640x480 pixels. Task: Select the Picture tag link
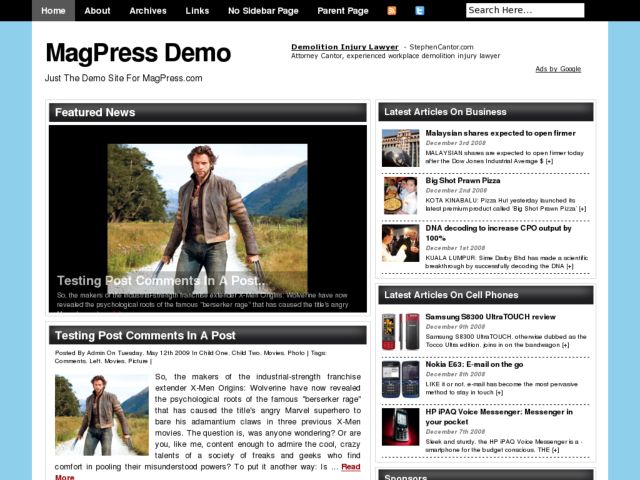coord(138,361)
